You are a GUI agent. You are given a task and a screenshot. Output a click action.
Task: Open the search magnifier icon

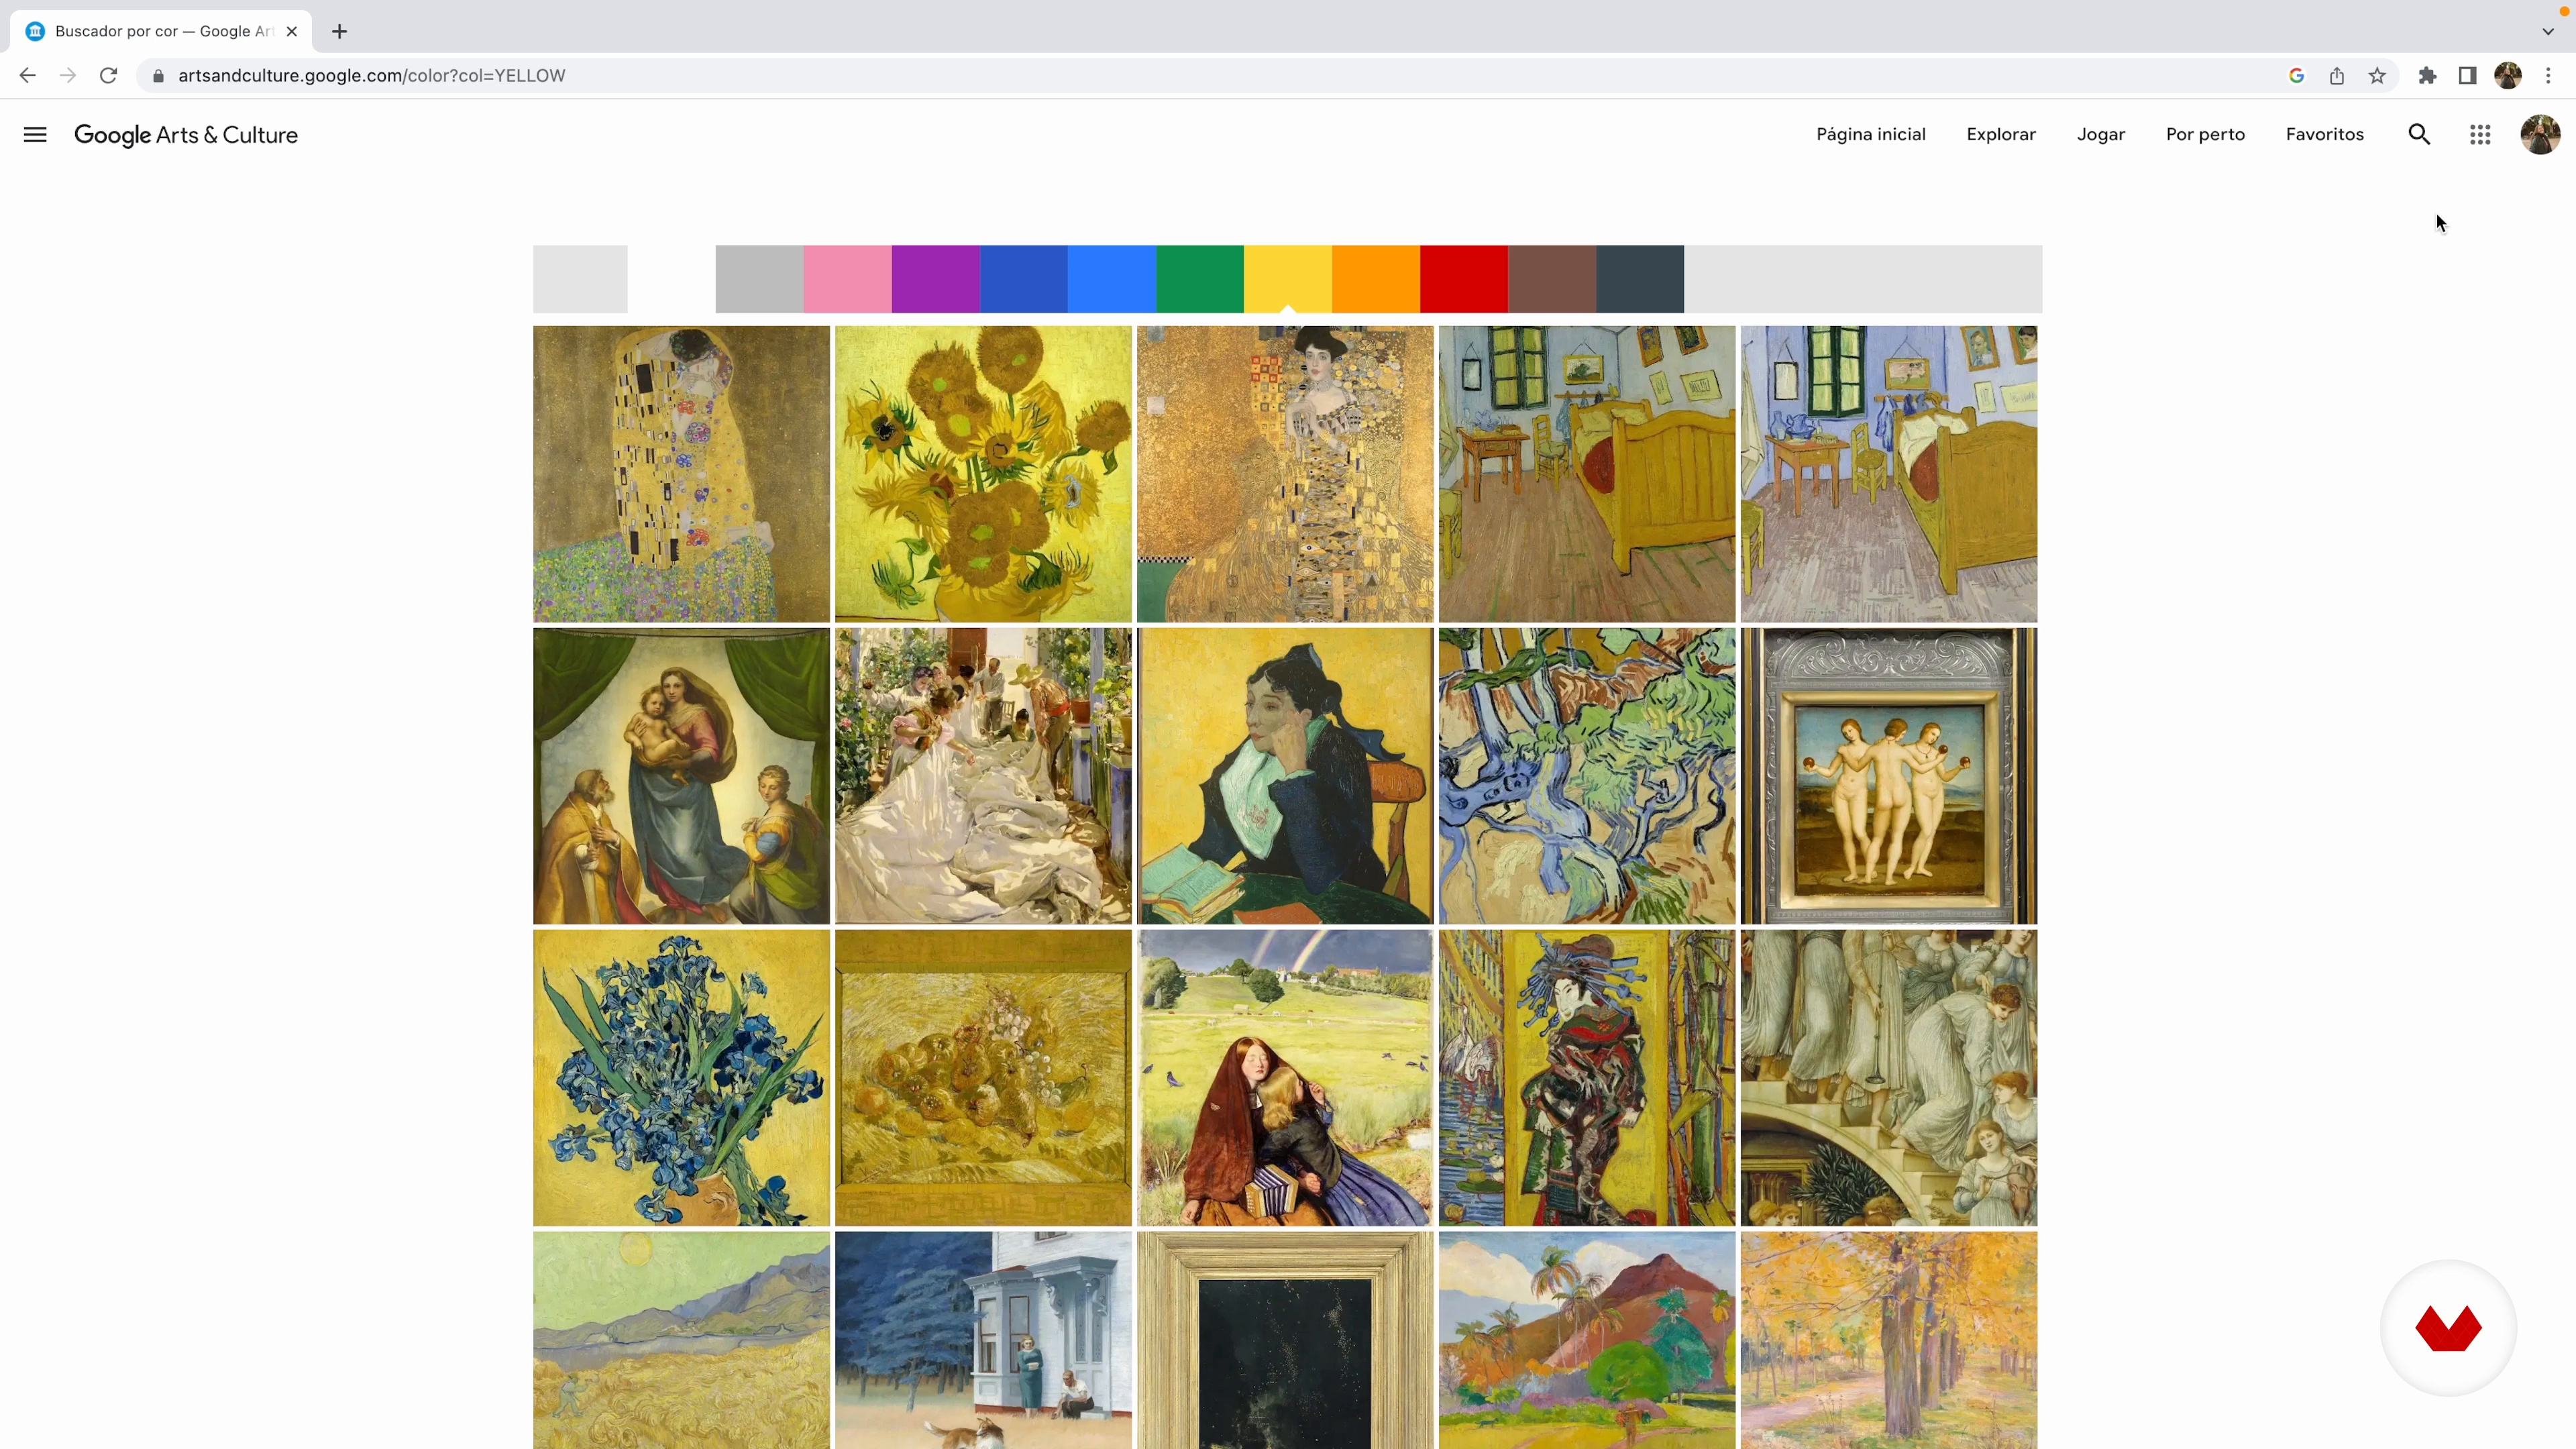tap(2419, 135)
